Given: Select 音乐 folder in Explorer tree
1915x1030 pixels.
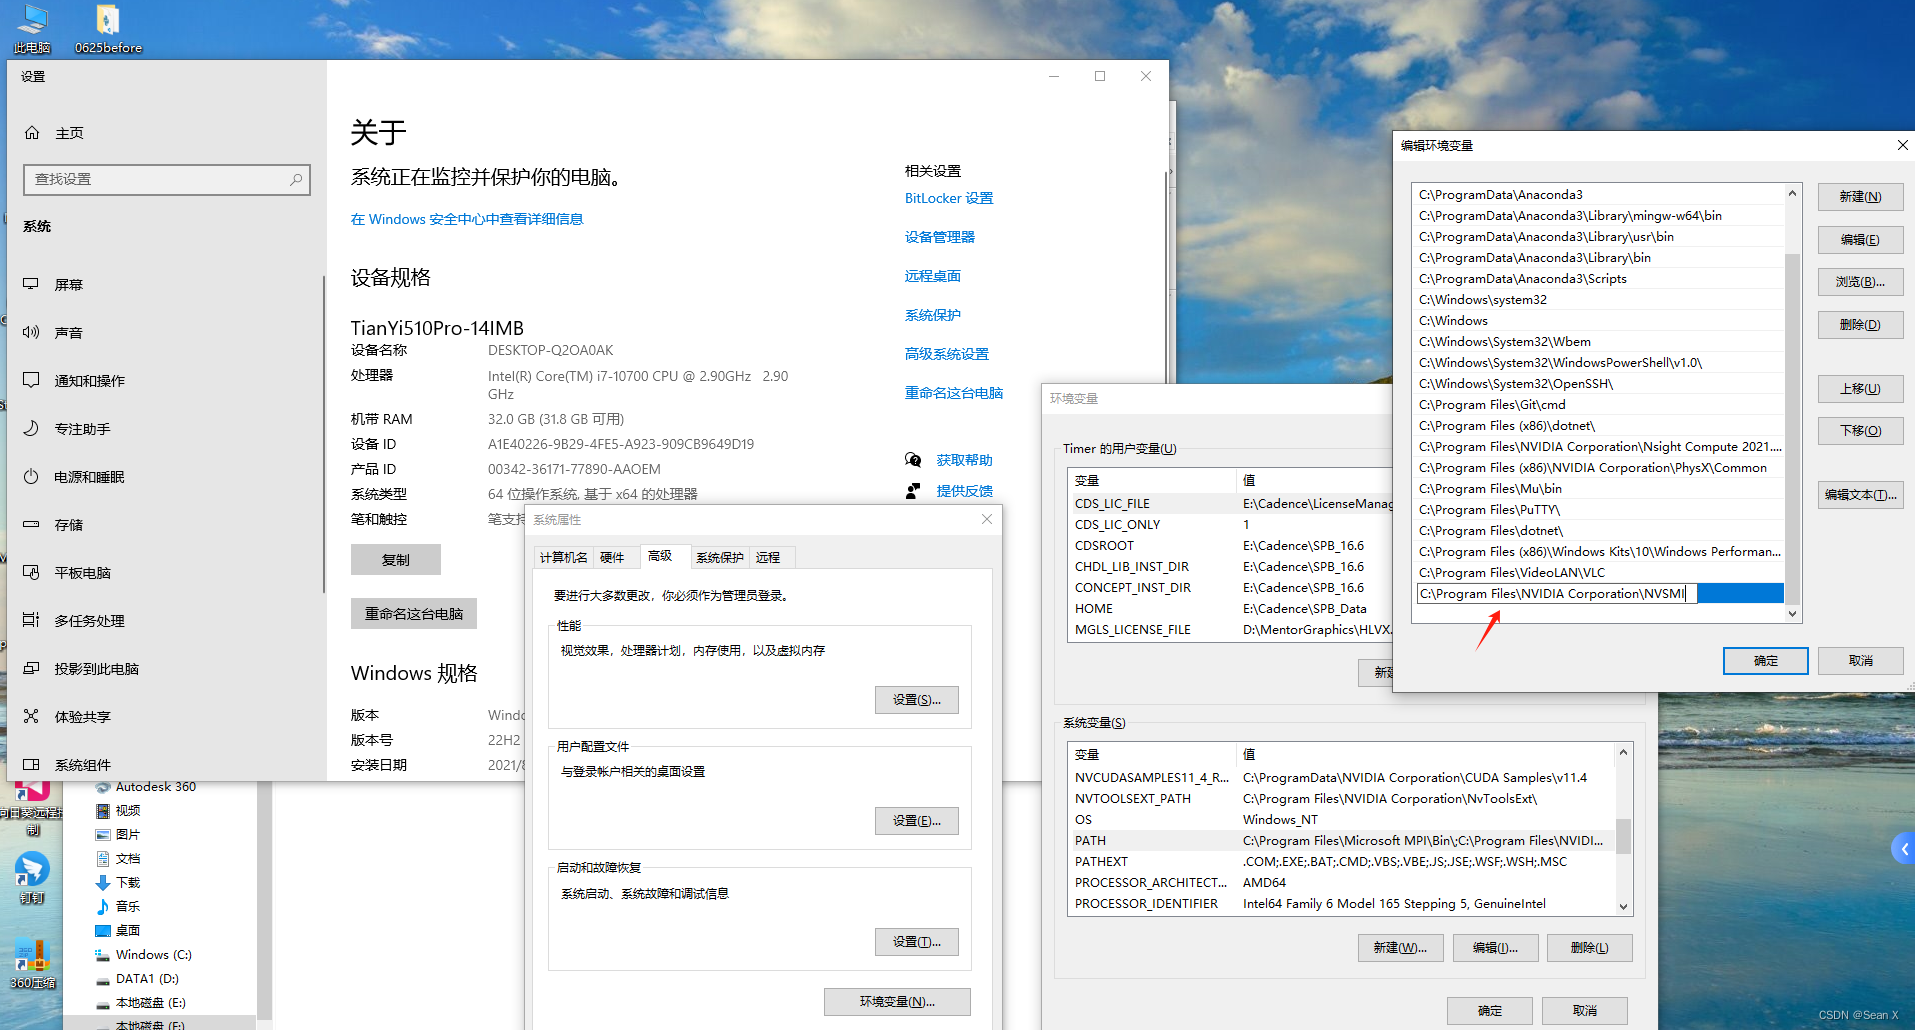Looking at the screenshot, I should click(x=117, y=907).
